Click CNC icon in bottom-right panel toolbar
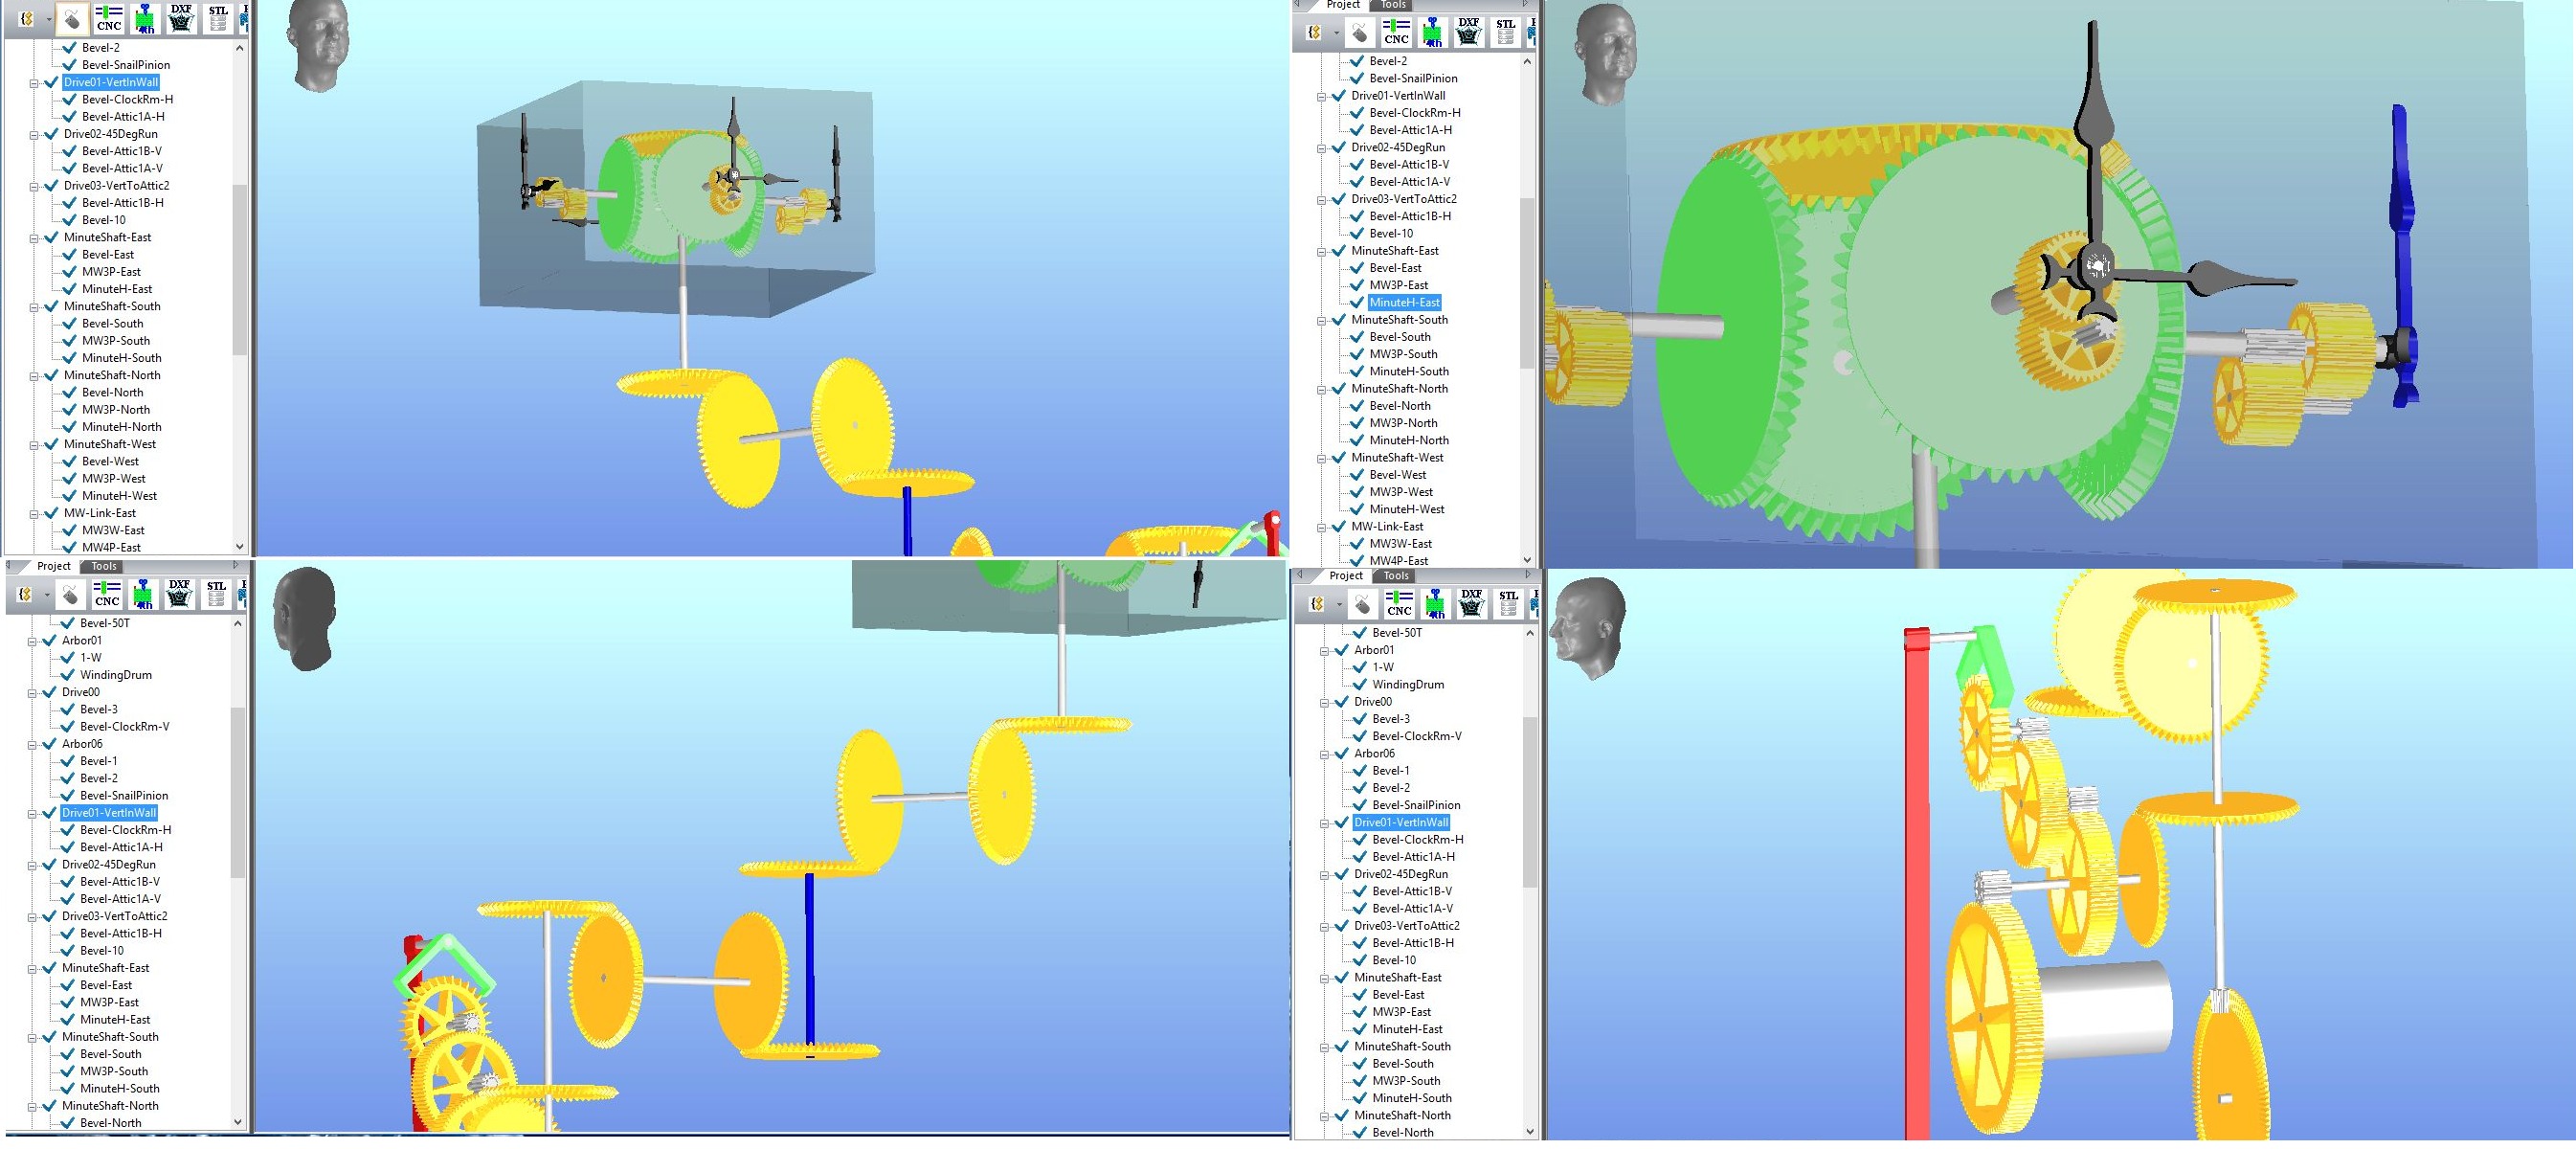Screen dimensions: 2576x1149 [x=1398, y=603]
